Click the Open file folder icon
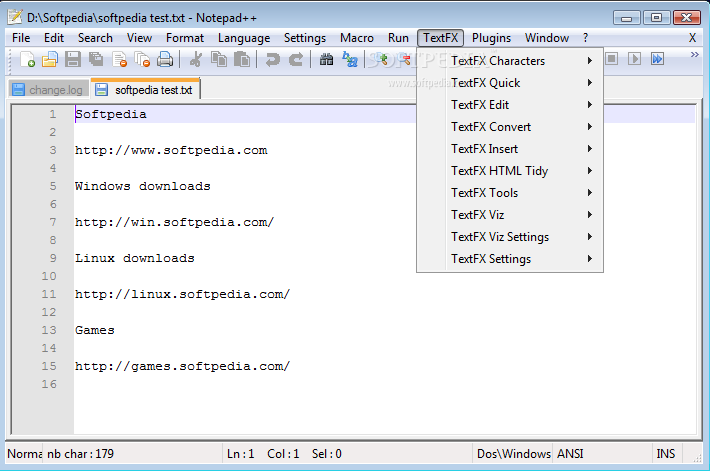This screenshot has width=710, height=472. pyautogui.click(x=50, y=59)
